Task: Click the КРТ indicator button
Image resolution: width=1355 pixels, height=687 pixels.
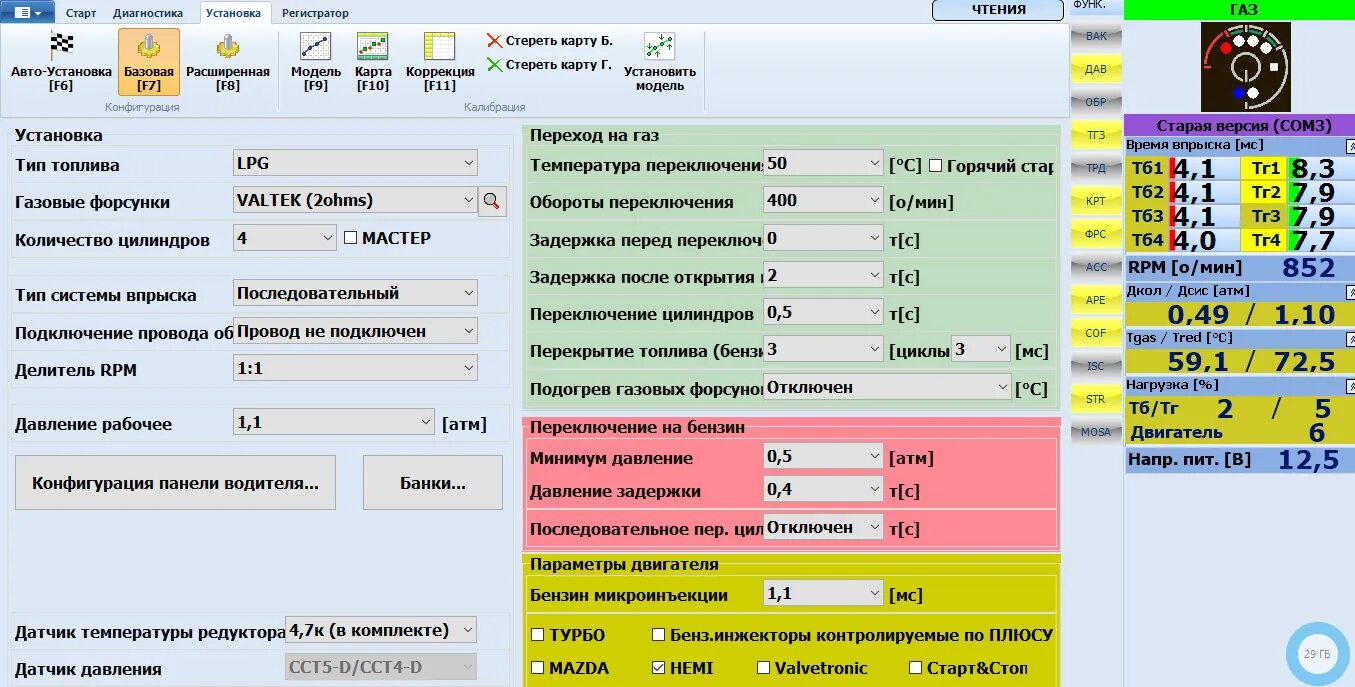Action: (x=1096, y=201)
